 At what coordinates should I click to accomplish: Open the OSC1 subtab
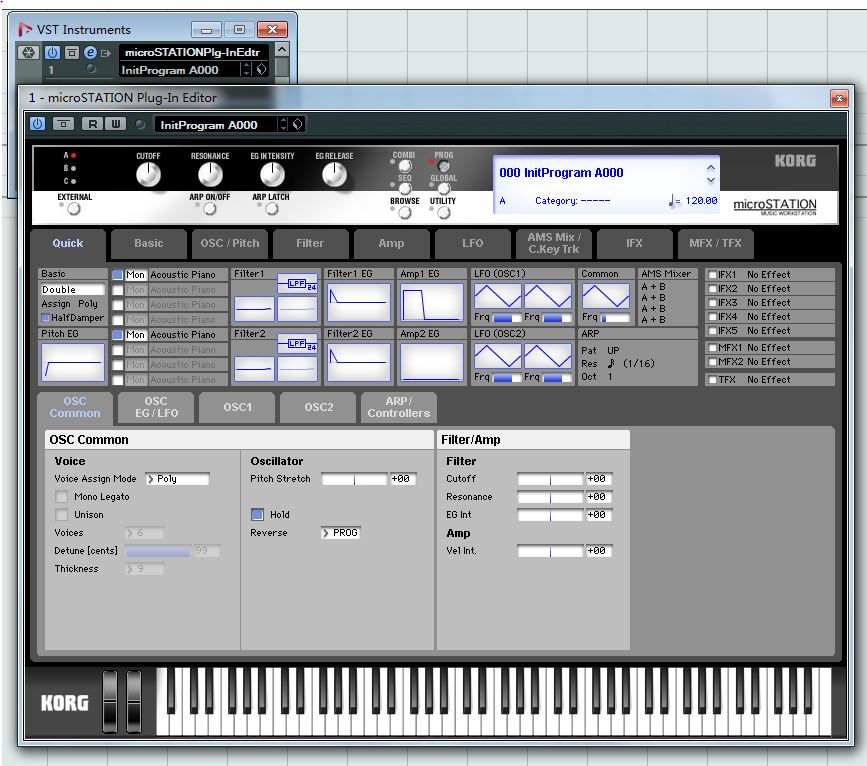[238, 408]
